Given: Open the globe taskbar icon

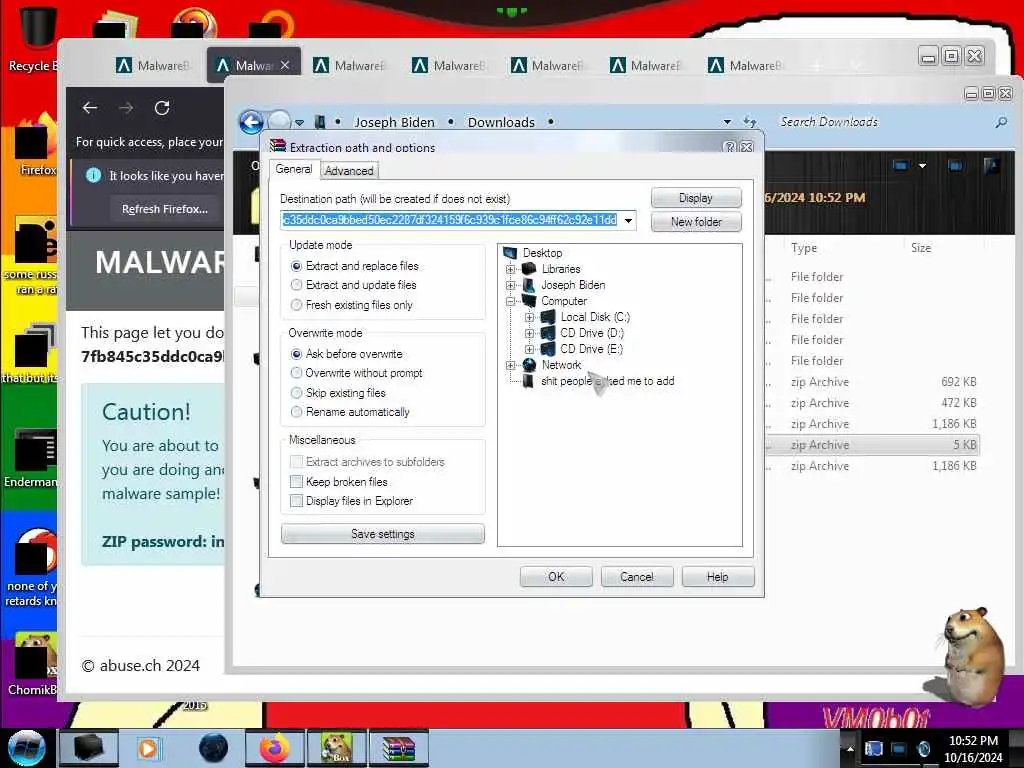Looking at the screenshot, I should (214, 748).
